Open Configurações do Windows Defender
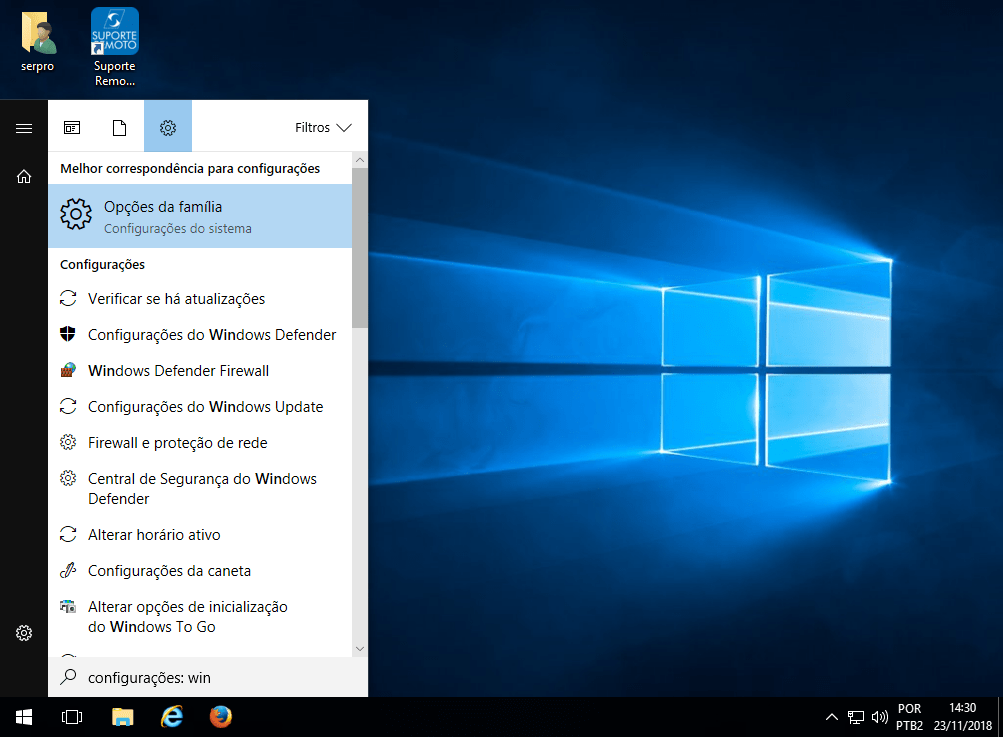The image size is (1003, 737). (x=211, y=335)
